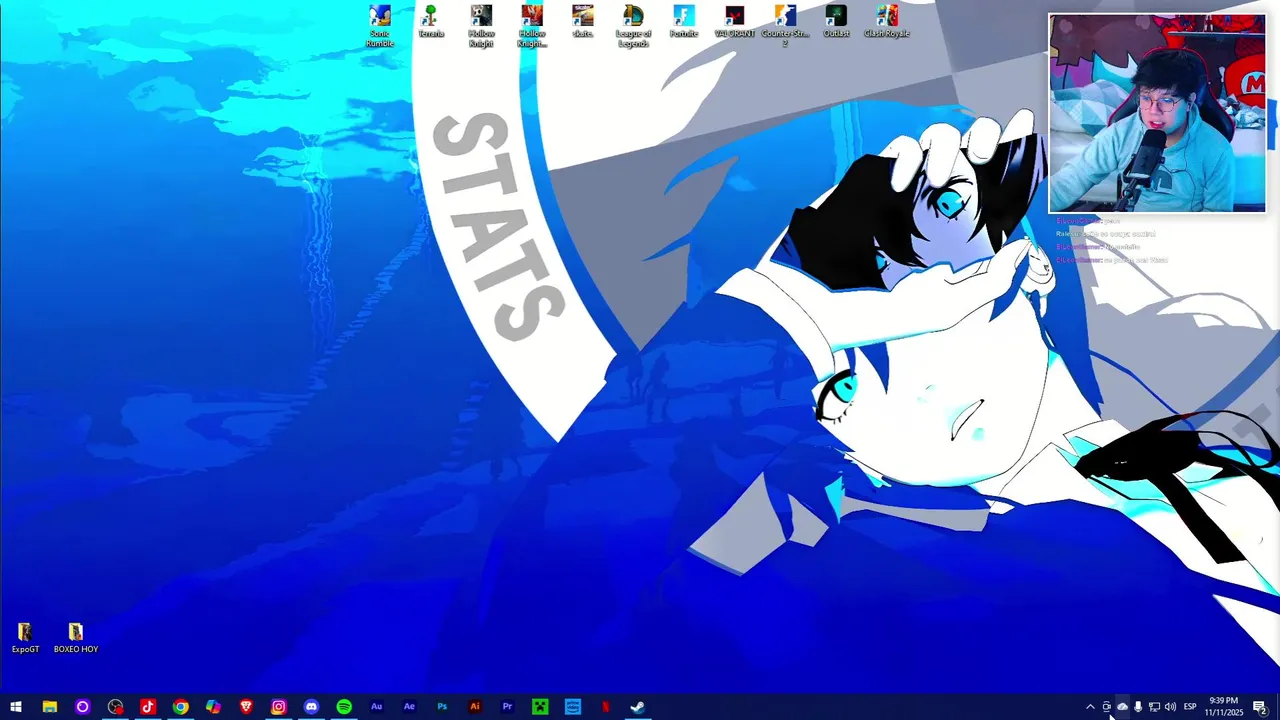Click the microphone tray icon
The image size is (1280, 720).
(x=1138, y=707)
